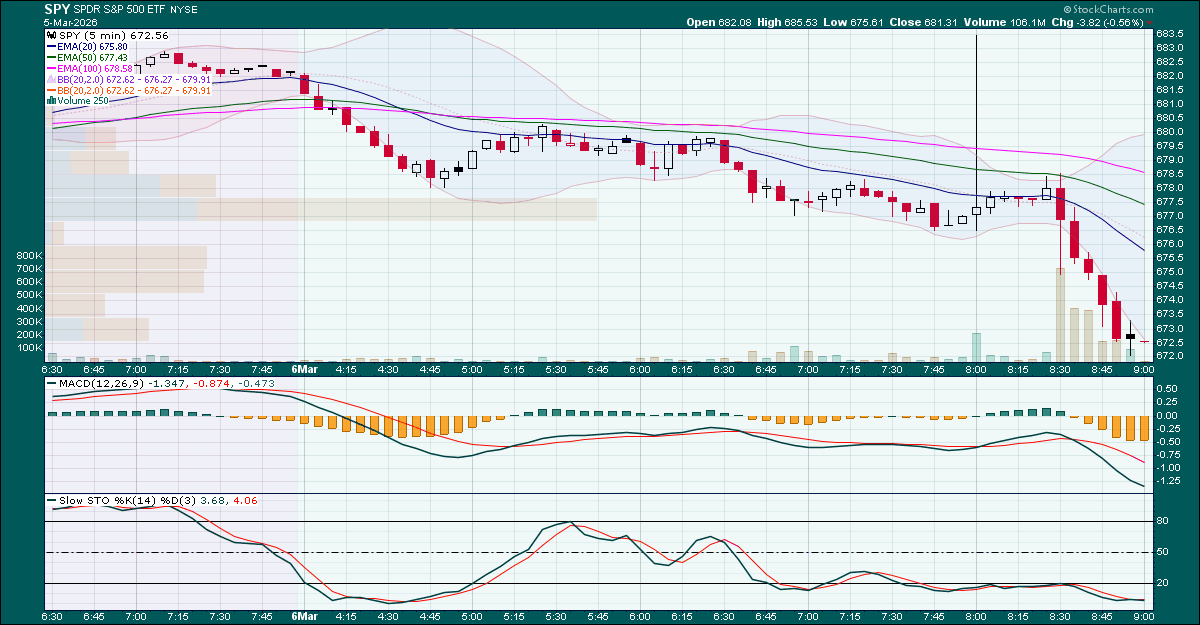Click the 677.5 price axis label
Viewport: 1200px width, 625px height.
click(1170, 201)
